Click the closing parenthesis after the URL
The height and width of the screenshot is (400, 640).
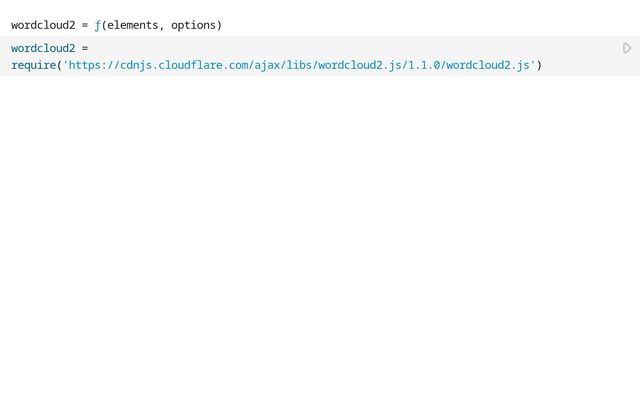pos(539,65)
